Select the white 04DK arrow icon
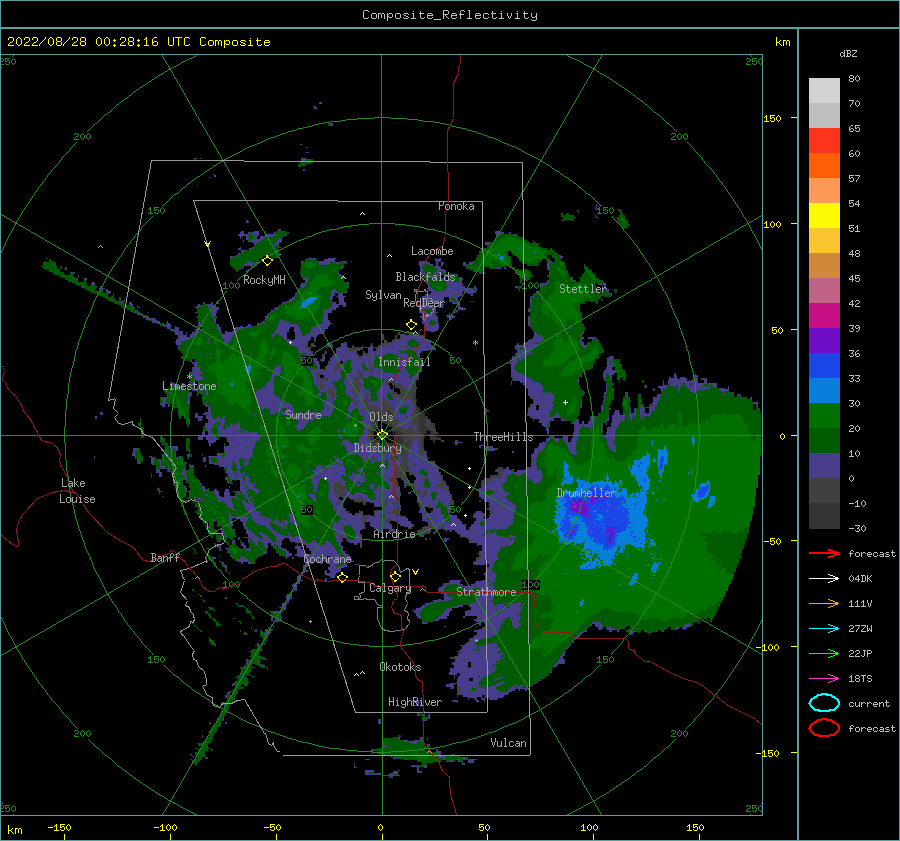The image size is (900, 841). pyautogui.click(x=824, y=578)
